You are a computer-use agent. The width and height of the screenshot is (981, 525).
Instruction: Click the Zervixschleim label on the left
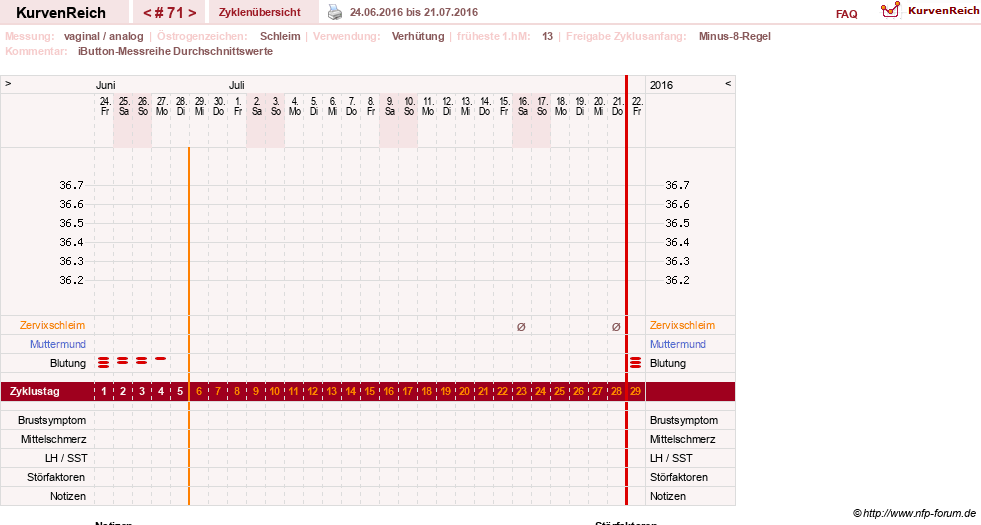tap(52, 325)
